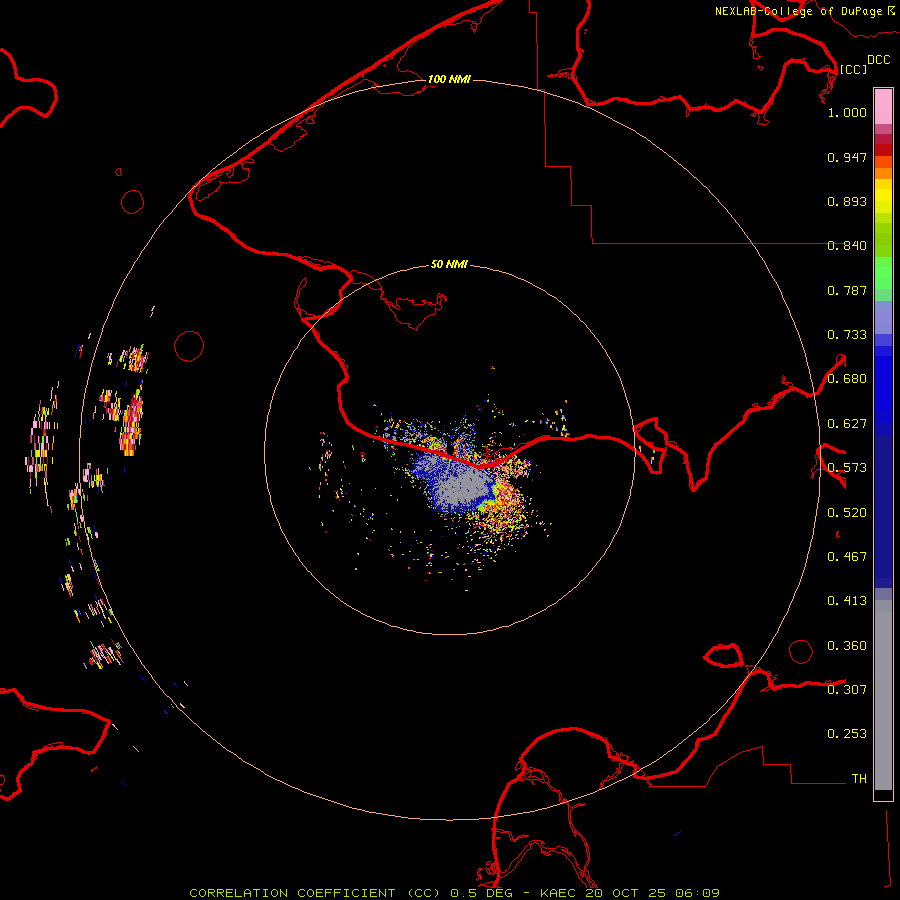Click the 0.680 scale value
The image size is (900, 900).
point(847,379)
